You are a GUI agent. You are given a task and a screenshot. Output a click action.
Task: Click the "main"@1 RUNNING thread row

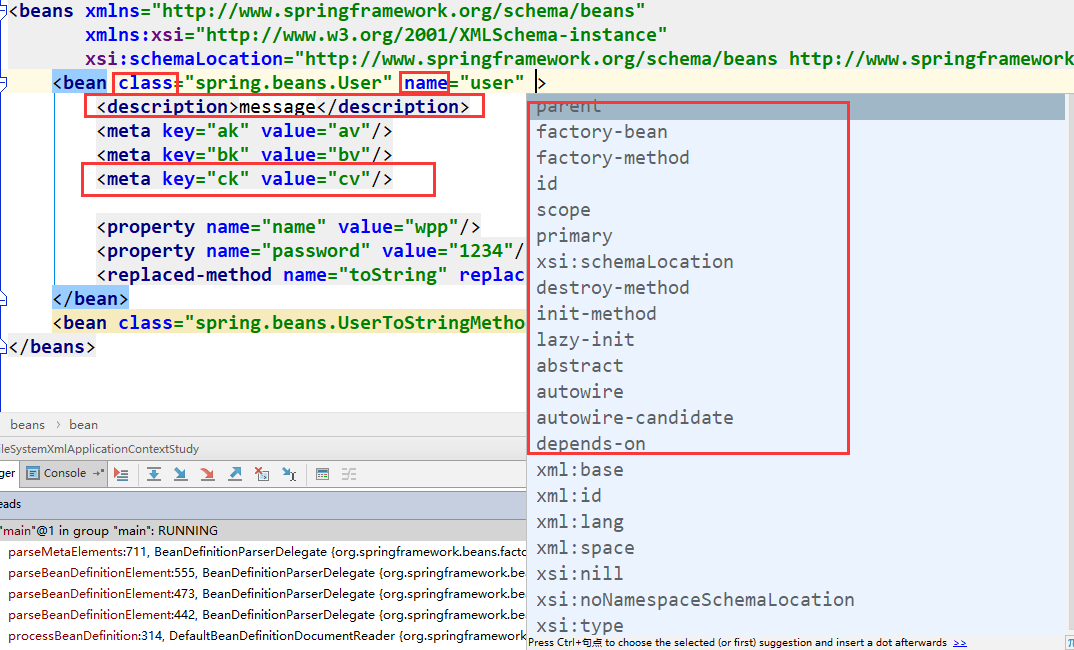tap(263, 531)
